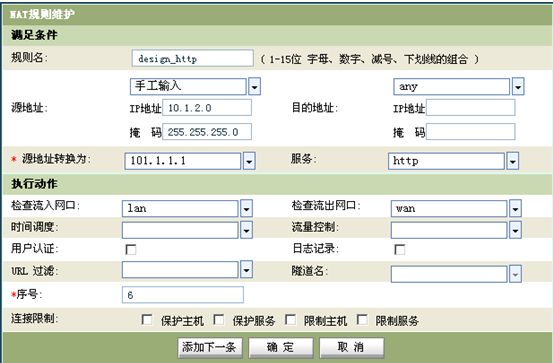Expand the 时间调度 dropdown
This screenshot has height=363, width=553.
(x=187, y=230)
